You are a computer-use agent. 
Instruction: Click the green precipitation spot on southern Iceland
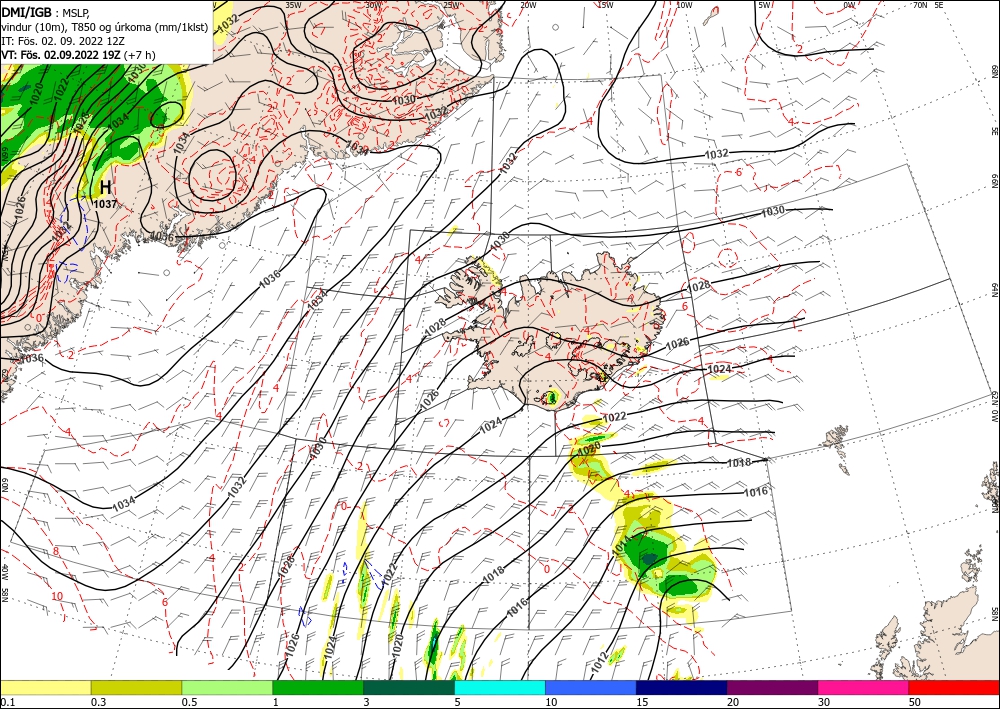(x=552, y=398)
